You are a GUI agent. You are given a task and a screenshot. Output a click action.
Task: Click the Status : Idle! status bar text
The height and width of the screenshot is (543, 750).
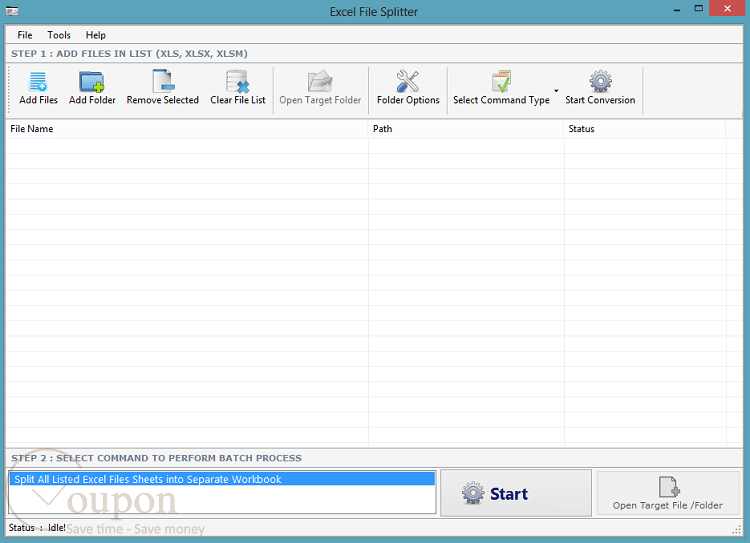(37, 527)
